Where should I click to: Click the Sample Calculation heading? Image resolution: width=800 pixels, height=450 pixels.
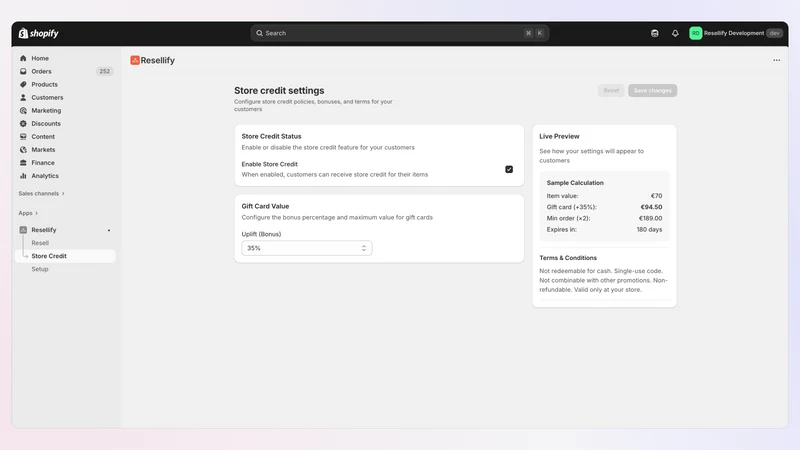575,183
